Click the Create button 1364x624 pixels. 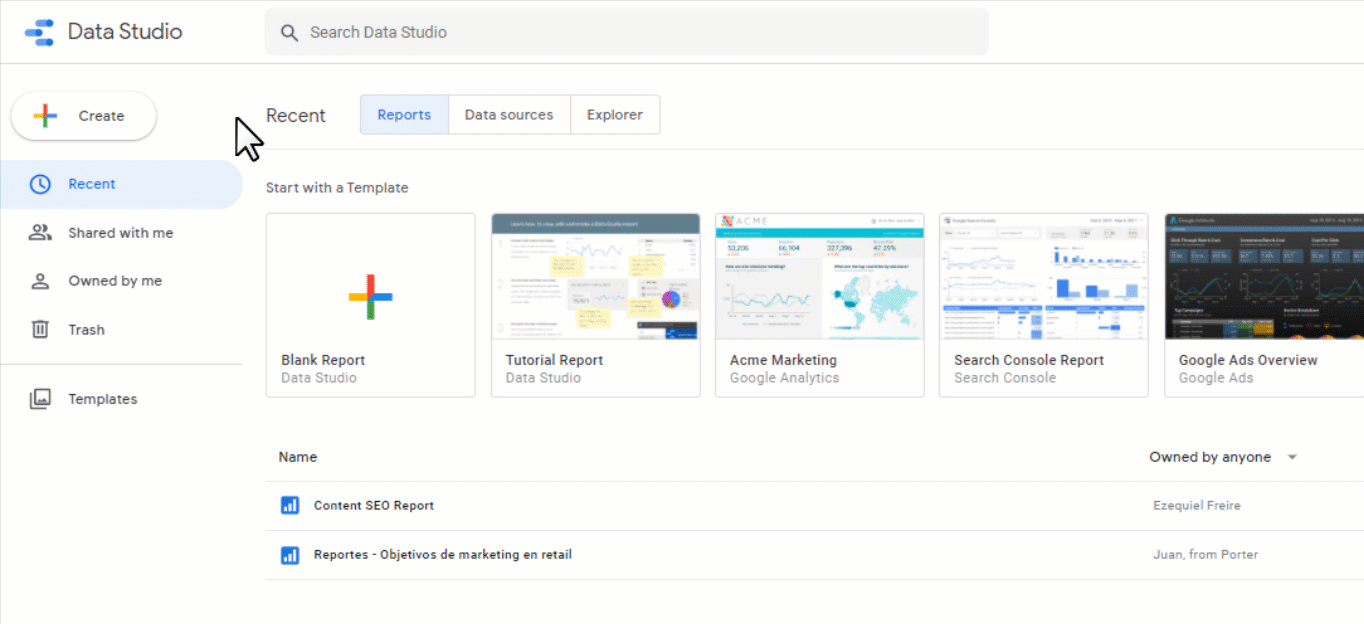click(x=84, y=116)
